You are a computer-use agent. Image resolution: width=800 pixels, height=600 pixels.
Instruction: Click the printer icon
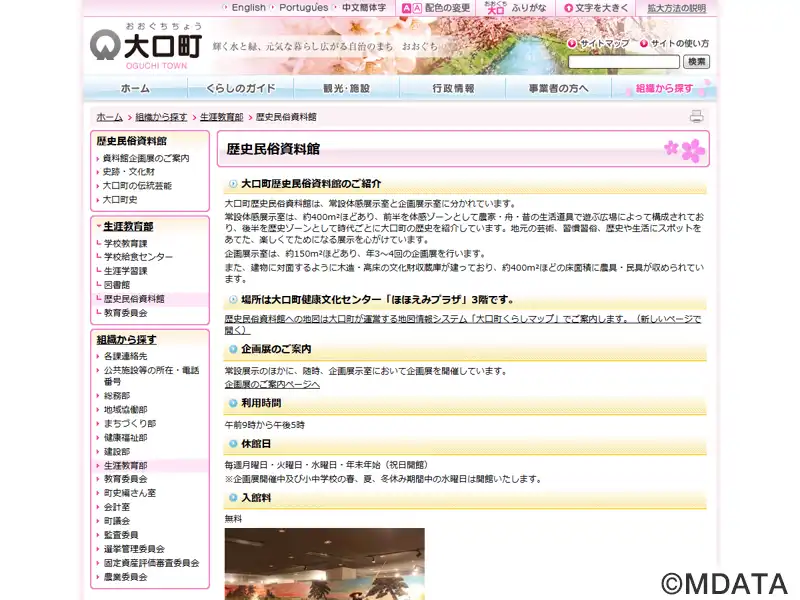(696, 116)
